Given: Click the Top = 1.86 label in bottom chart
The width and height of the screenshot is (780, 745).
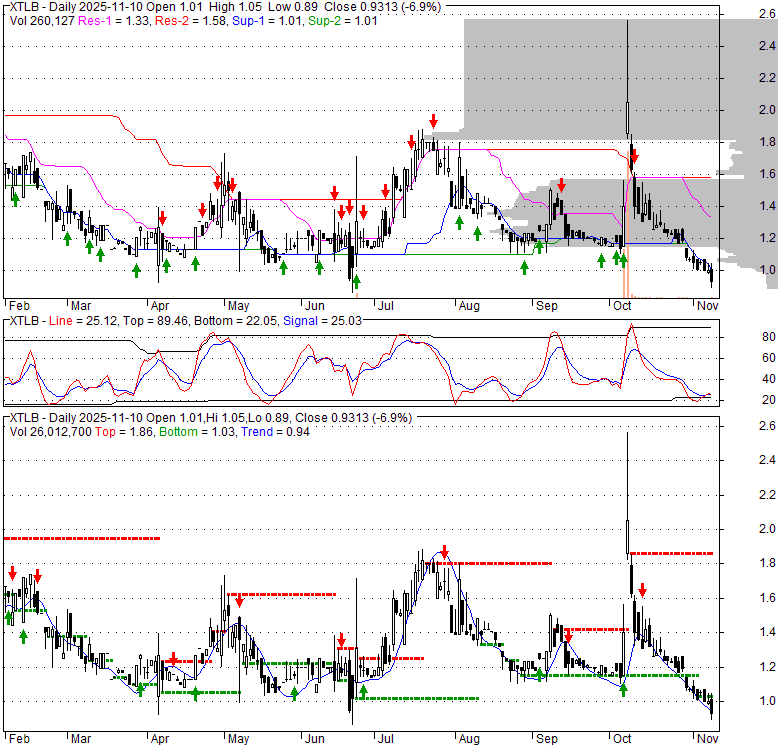Looking at the screenshot, I should point(124,432).
